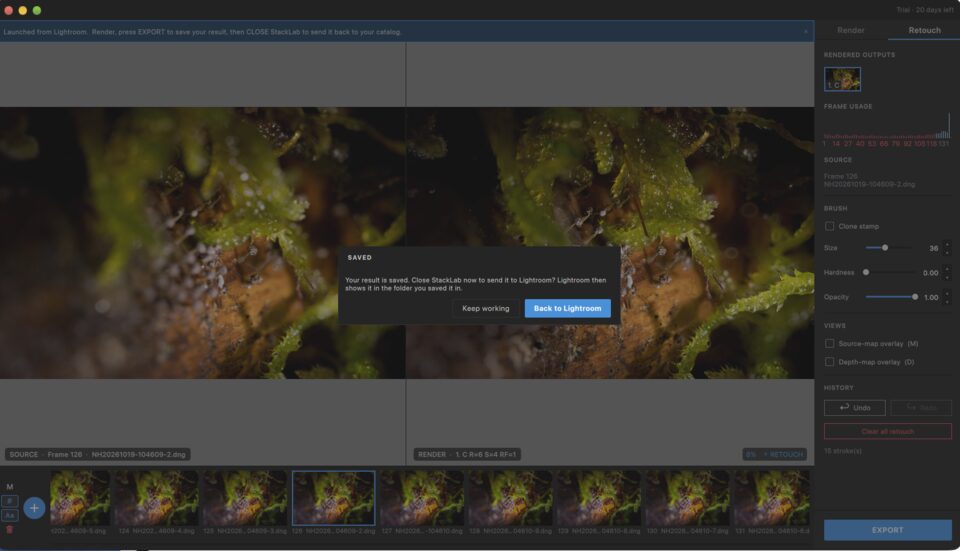Click the Trial days left notice
Image resolution: width=960 pixels, height=551 pixels.
tap(924, 10)
